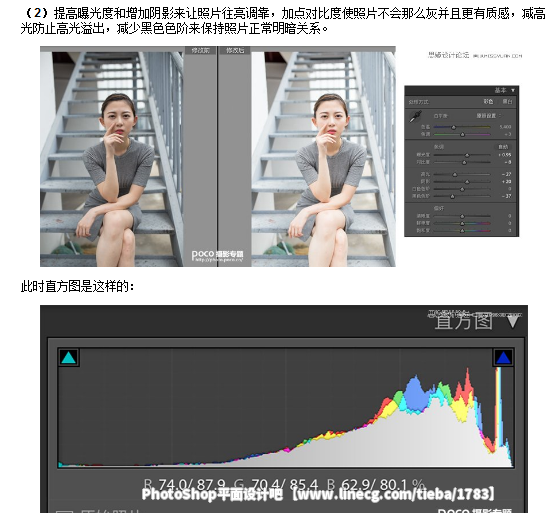Click the temperature value 5,400
550x513 pixels.
505,127
